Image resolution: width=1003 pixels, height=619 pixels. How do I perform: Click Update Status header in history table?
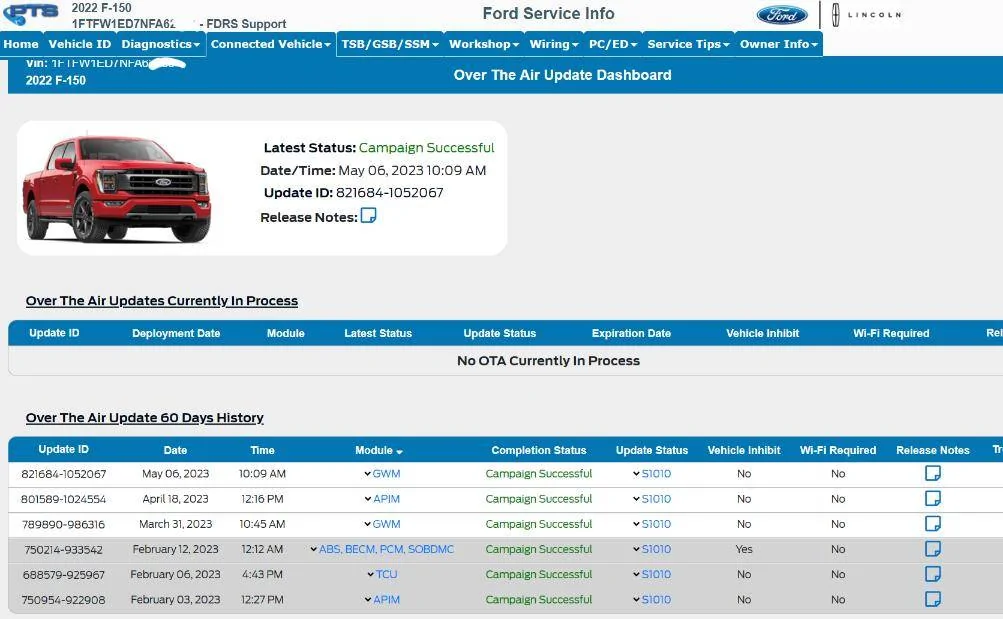pos(652,450)
